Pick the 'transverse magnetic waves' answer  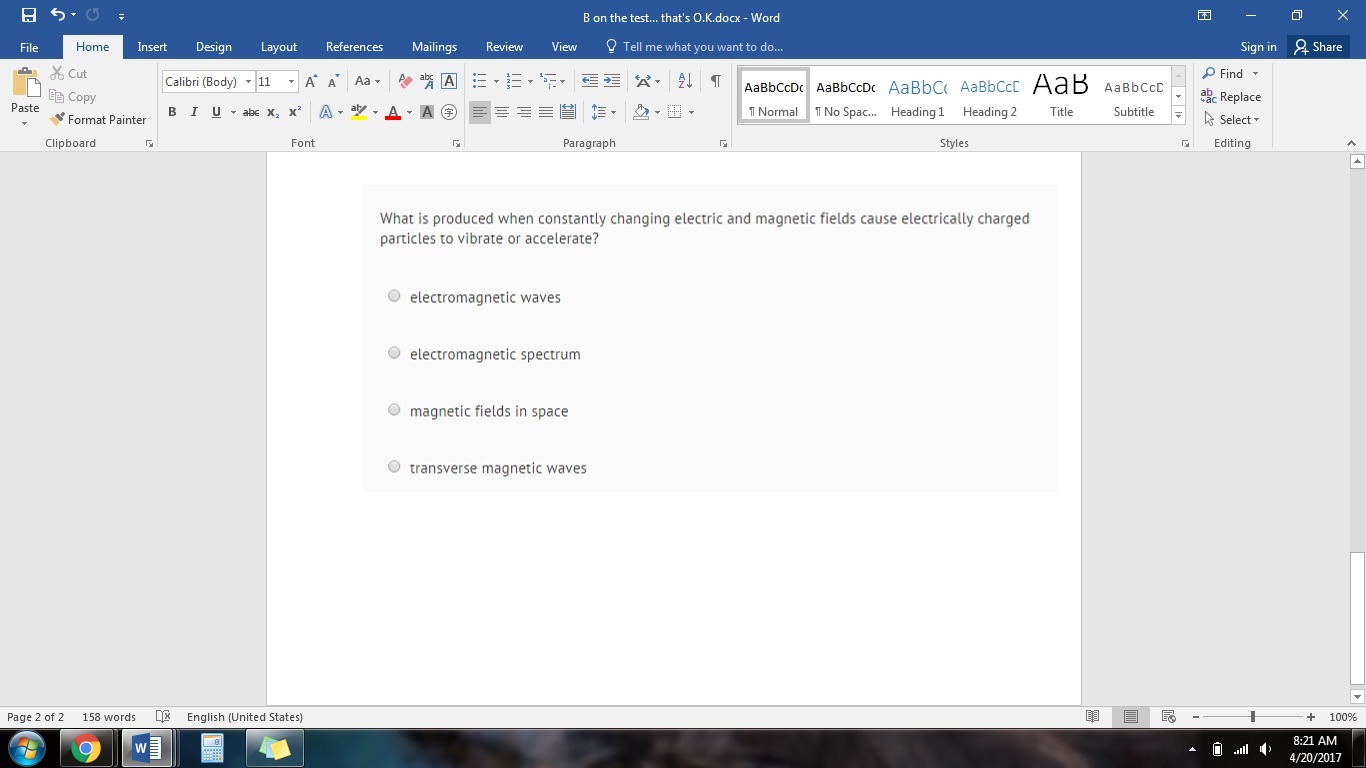click(394, 467)
